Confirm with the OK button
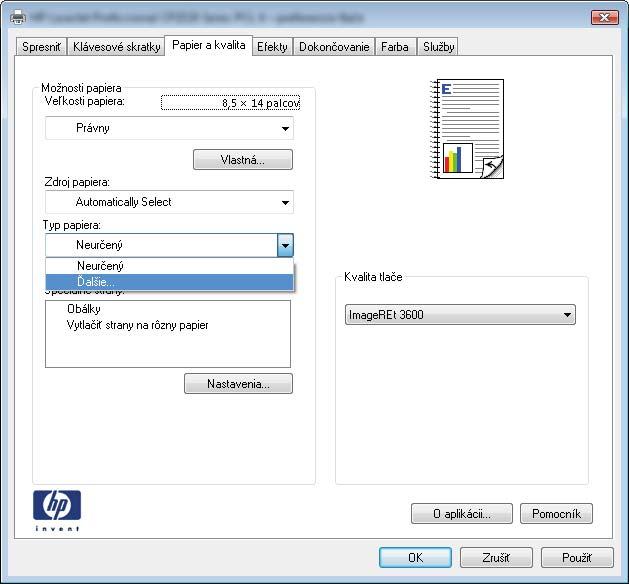 (415, 558)
